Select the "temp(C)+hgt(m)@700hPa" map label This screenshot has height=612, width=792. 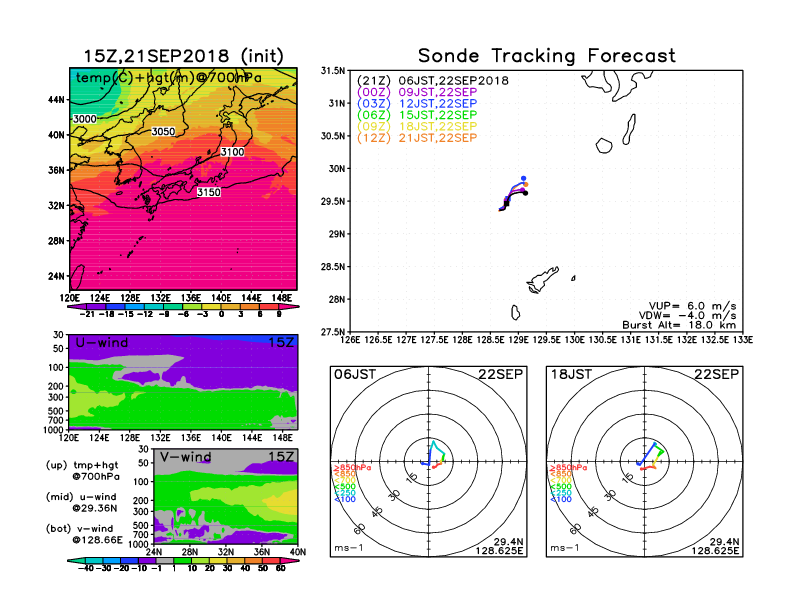click(169, 78)
